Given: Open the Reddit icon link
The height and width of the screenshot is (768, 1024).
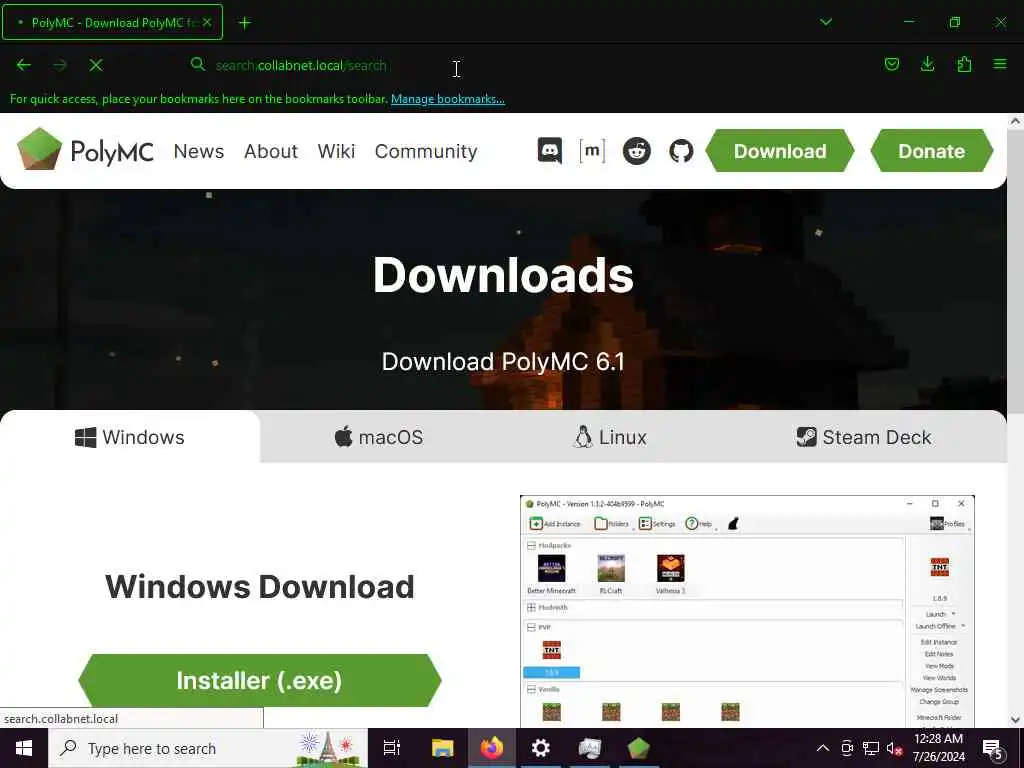Looking at the screenshot, I should coord(637,151).
